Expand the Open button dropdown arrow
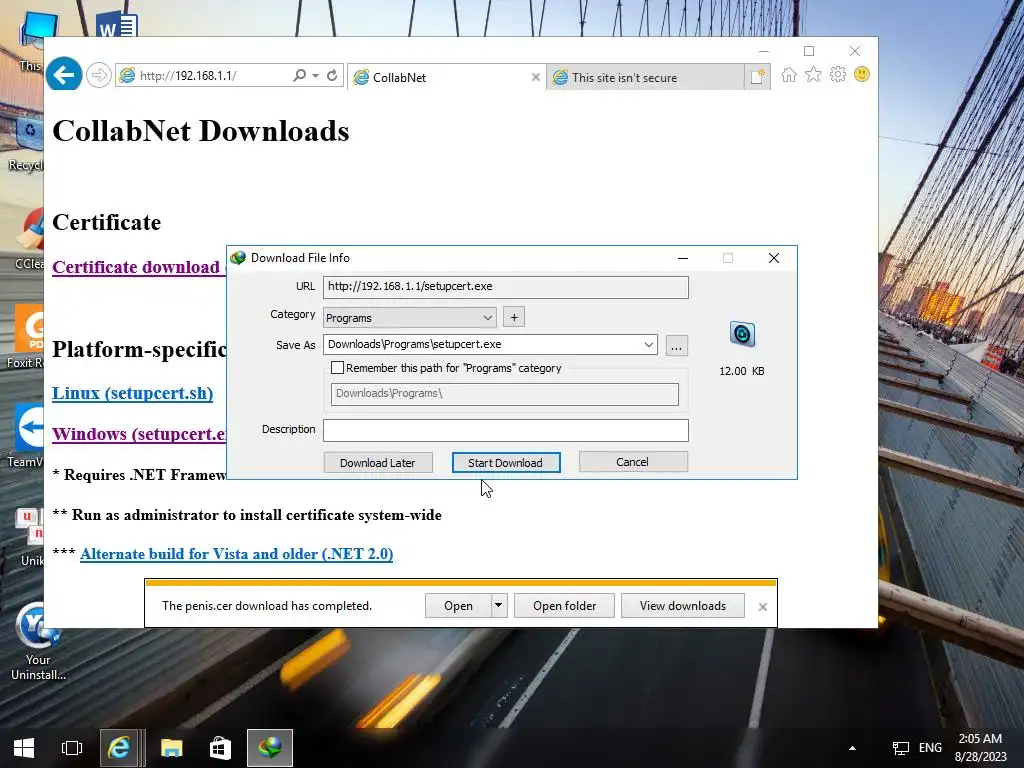The height and width of the screenshot is (768, 1024). (498, 605)
